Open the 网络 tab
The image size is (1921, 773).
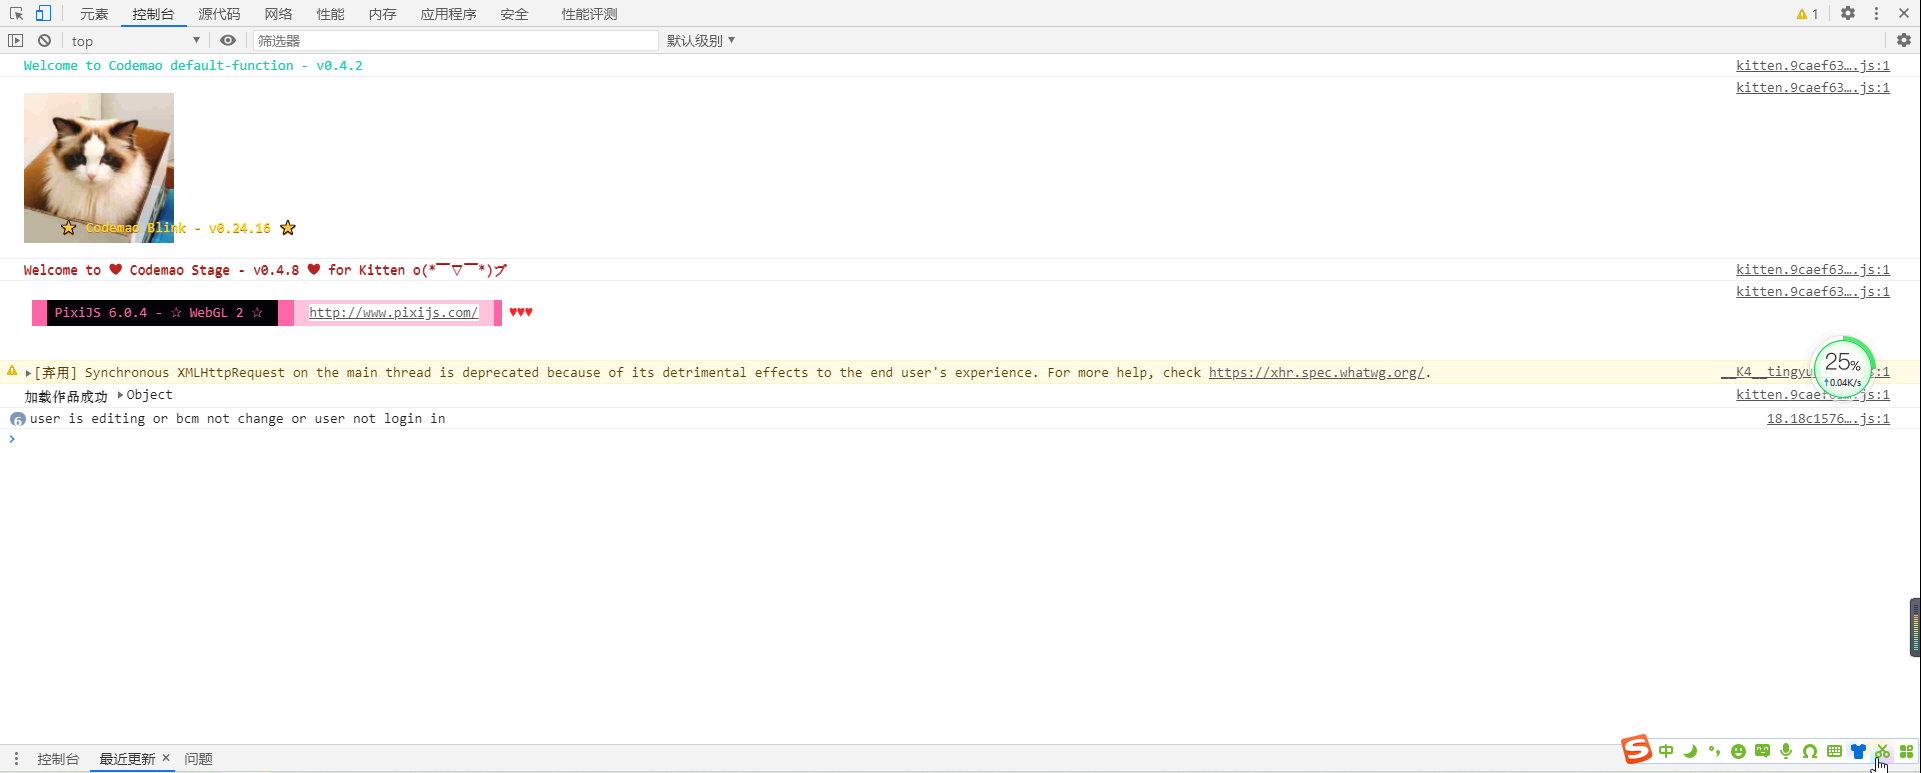click(279, 14)
